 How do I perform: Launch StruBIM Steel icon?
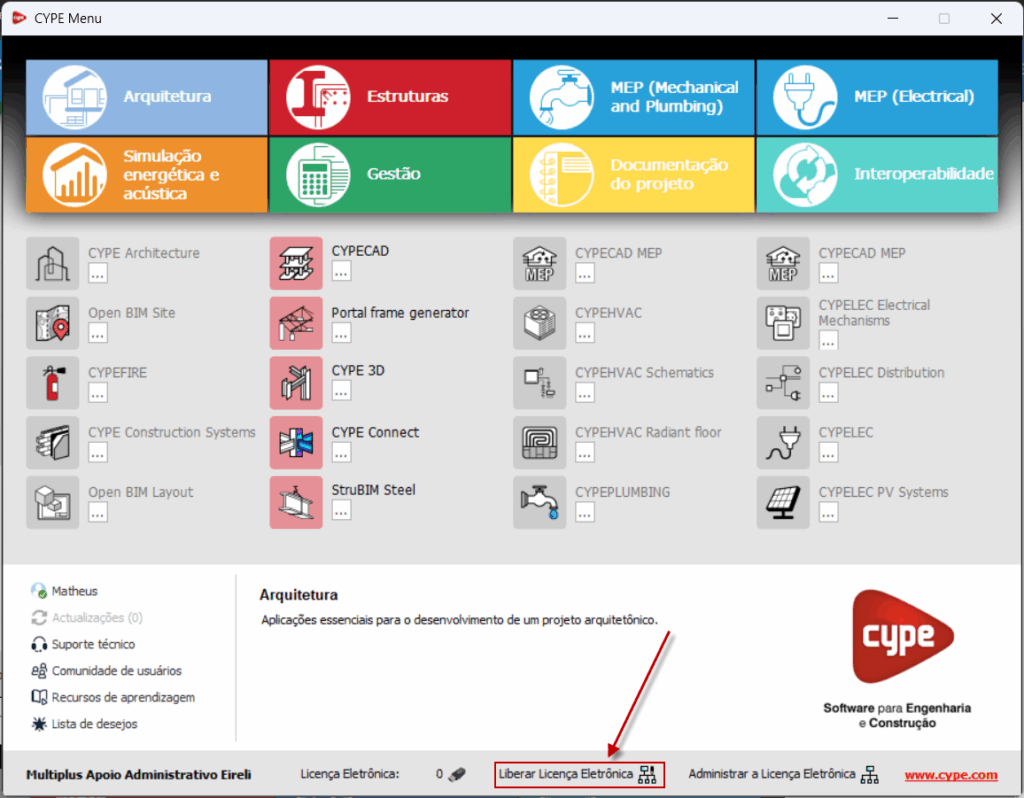pos(296,502)
